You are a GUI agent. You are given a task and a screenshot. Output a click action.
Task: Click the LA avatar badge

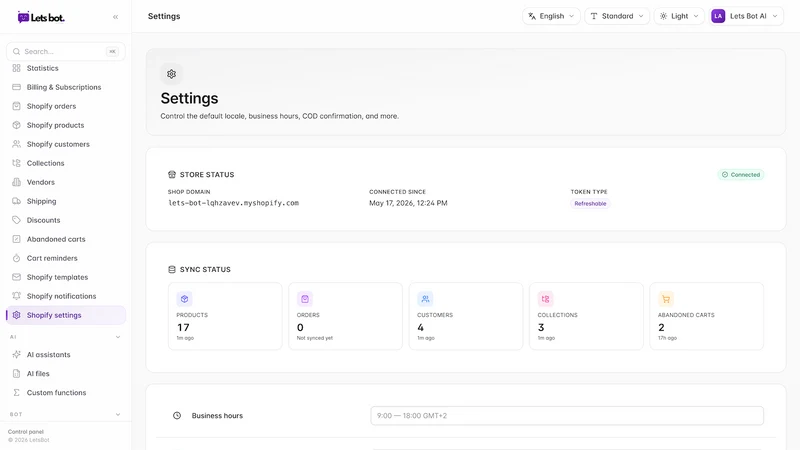click(x=718, y=16)
